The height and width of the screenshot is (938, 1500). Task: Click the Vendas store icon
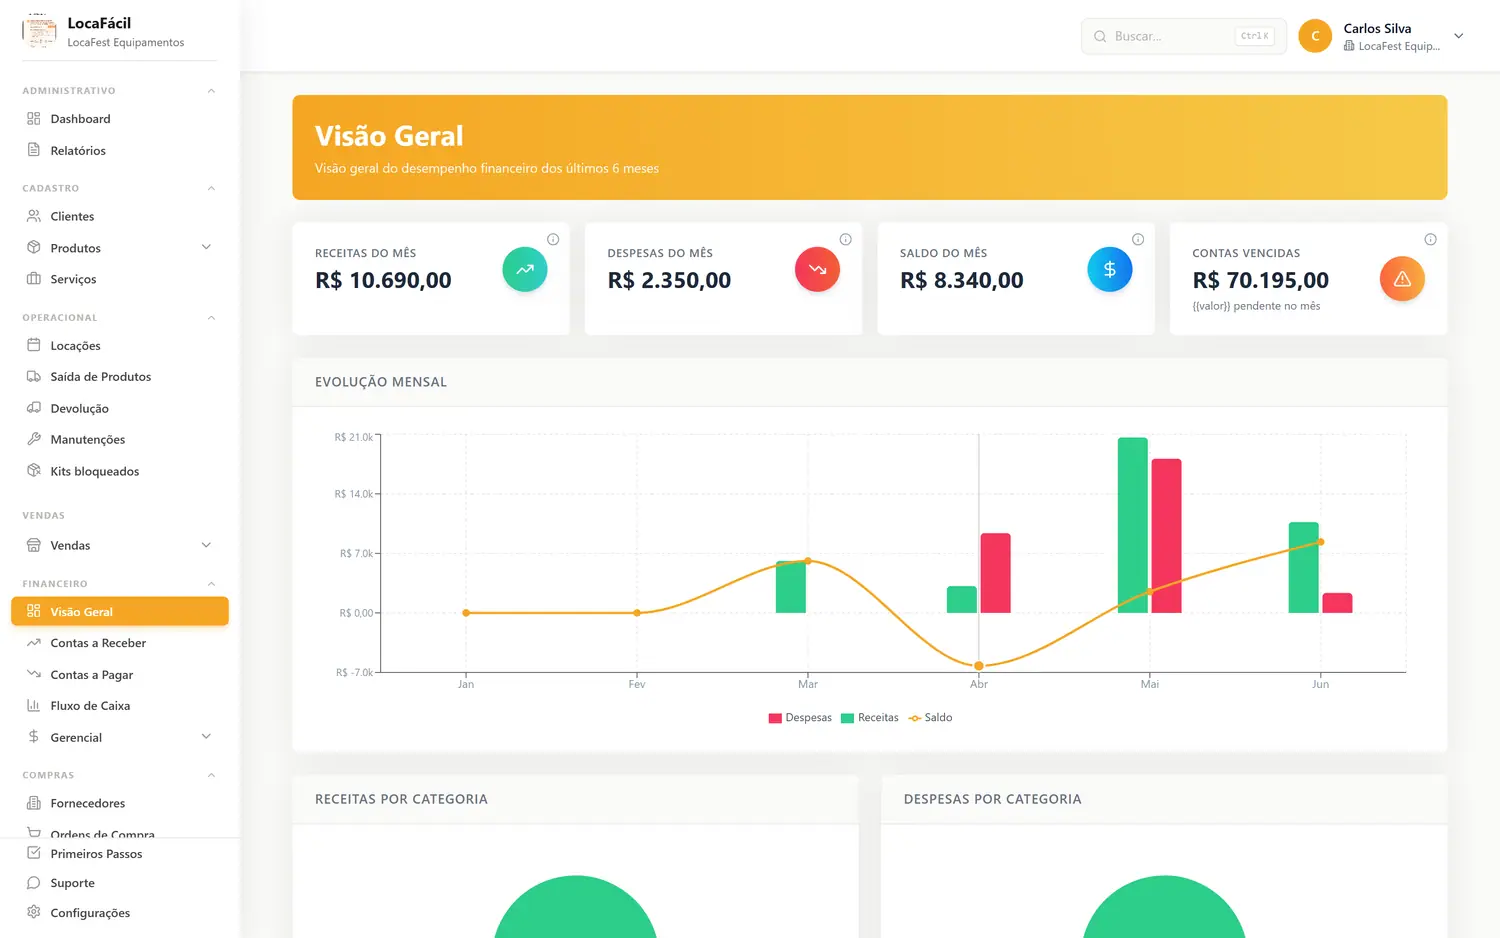tap(34, 545)
